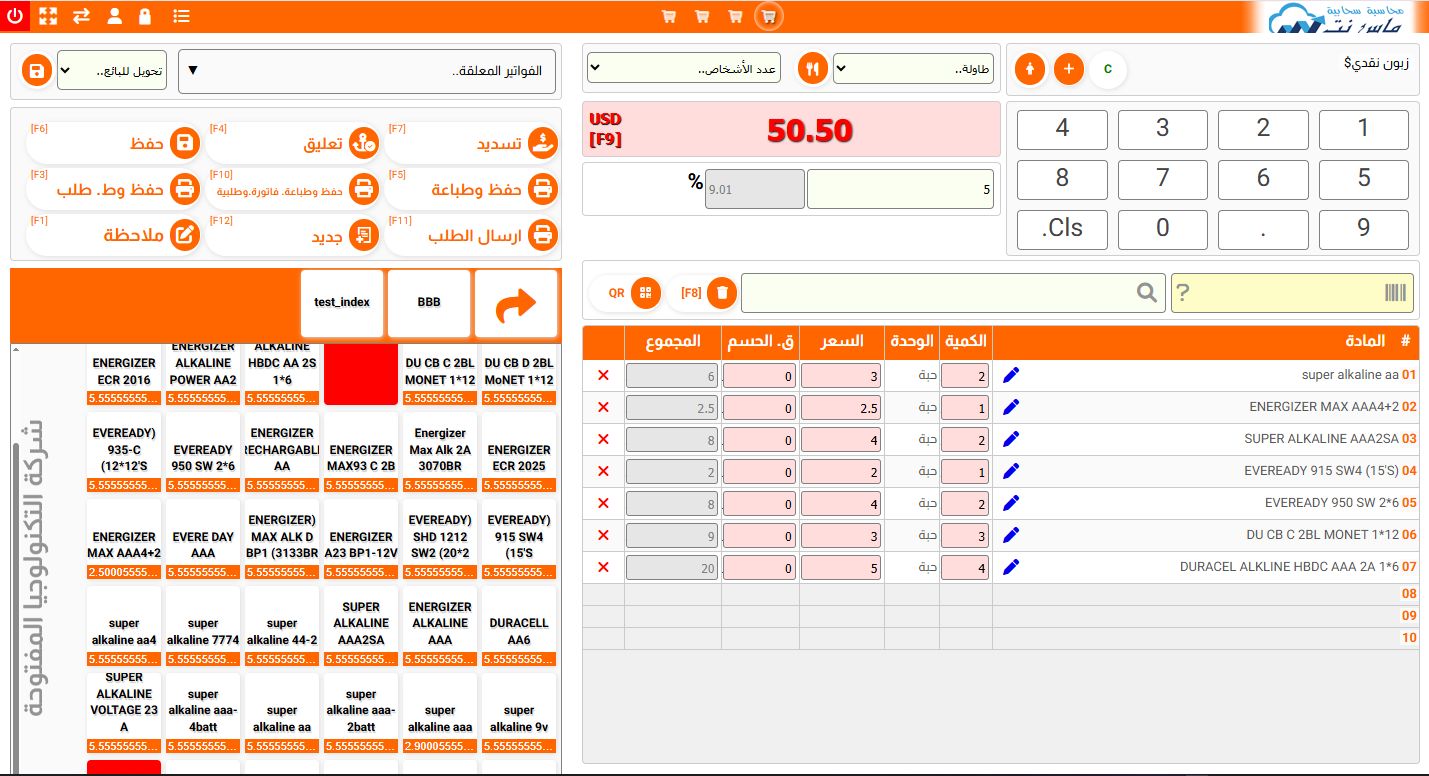
Task: Remove super alkaline aa row with red X
Action: 603,375
